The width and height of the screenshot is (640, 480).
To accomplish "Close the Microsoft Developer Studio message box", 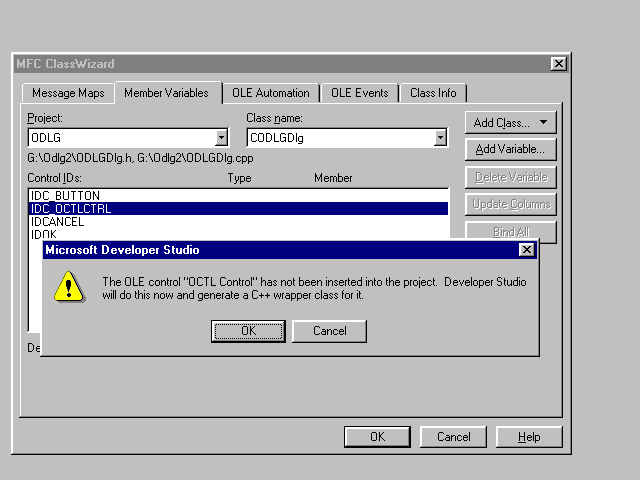I will (x=526, y=250).
